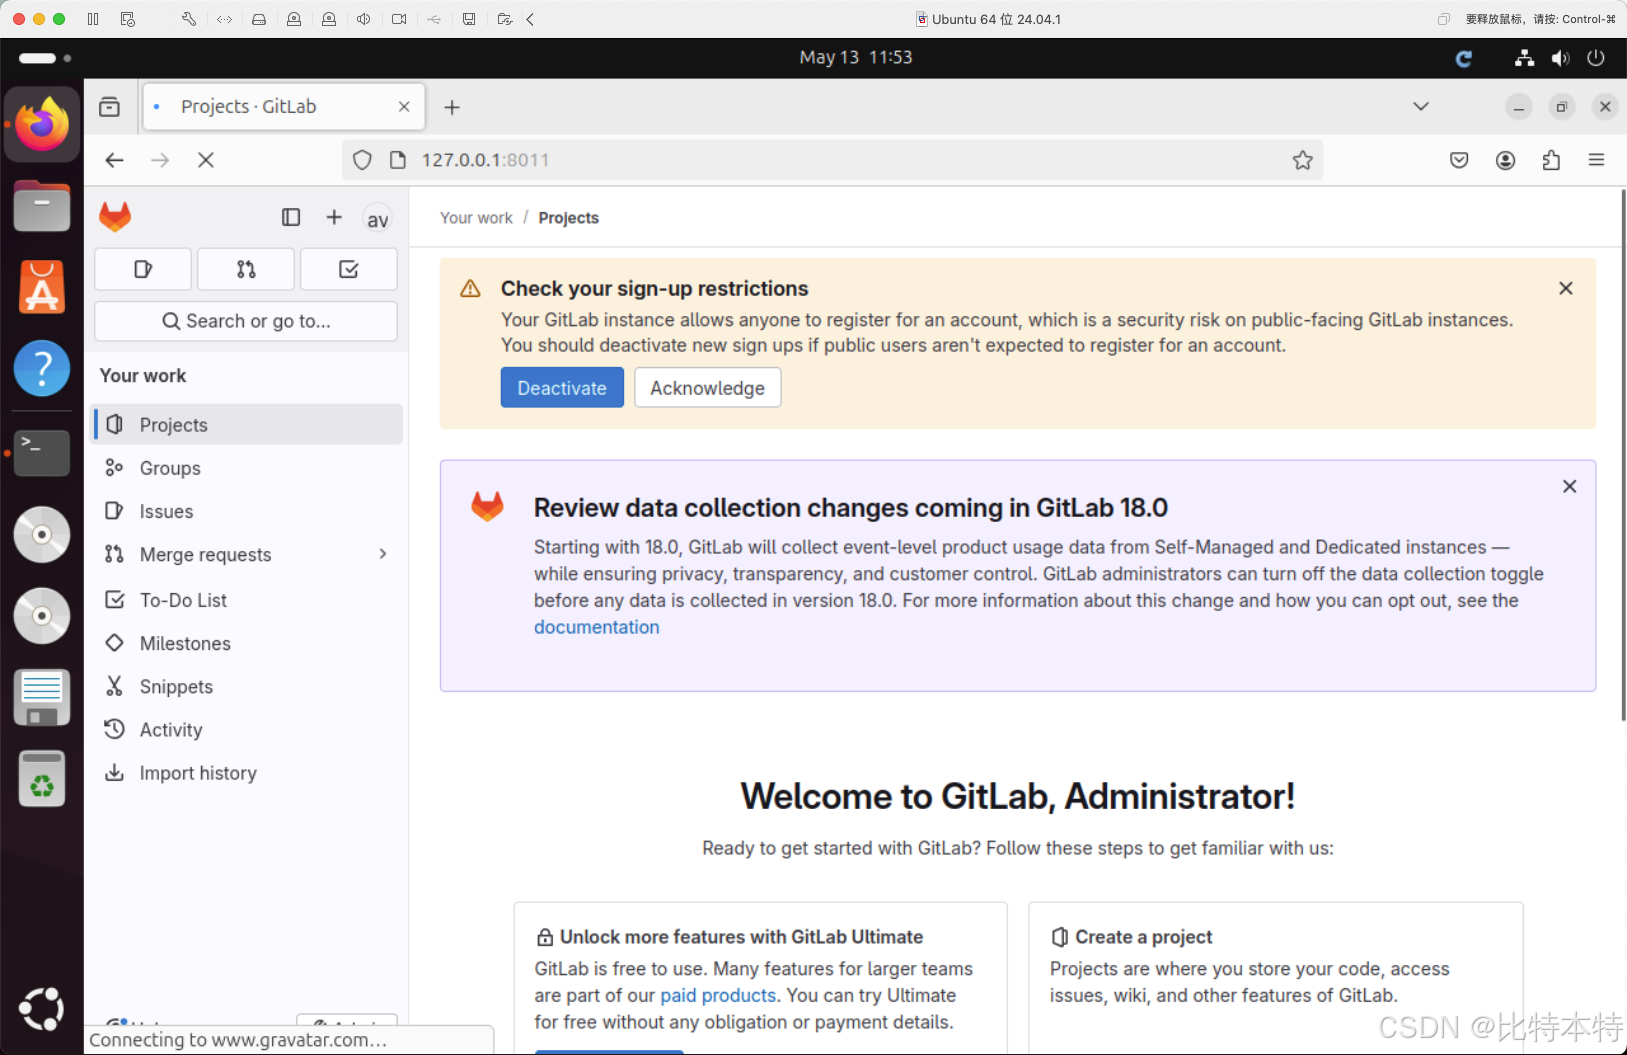The width and height of the screenshot is (1627, 1055).
Task: Open assigned issues shortcut button
Action: pos(143,269)
